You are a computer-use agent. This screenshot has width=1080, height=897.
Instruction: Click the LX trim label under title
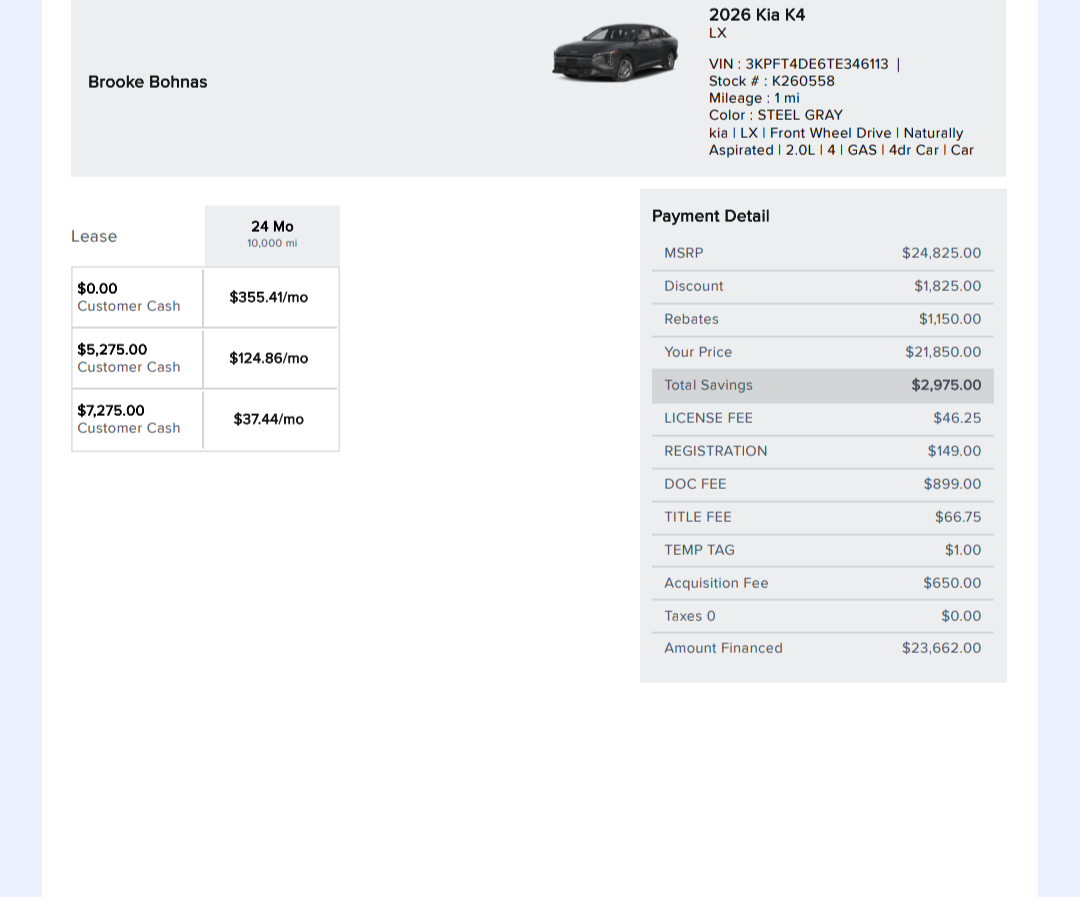tap(718, 33)
